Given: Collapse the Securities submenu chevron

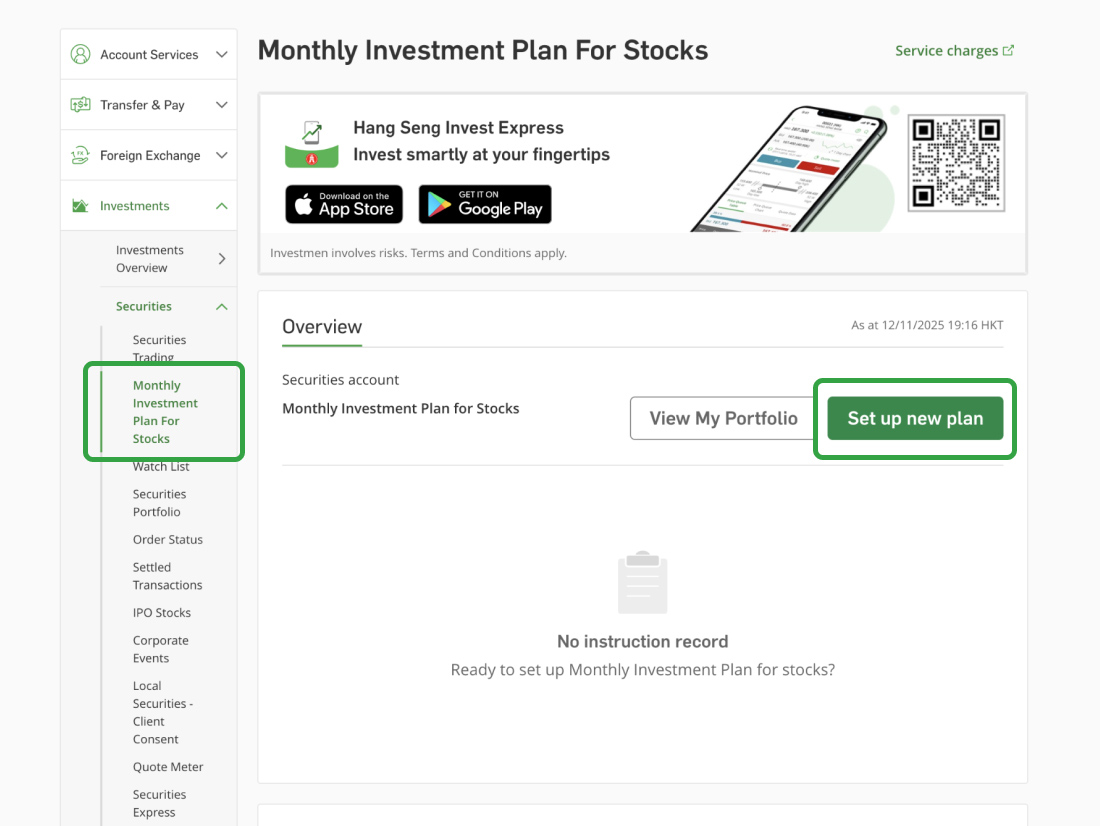Looking at the screenshot, I should click(222, 307).
